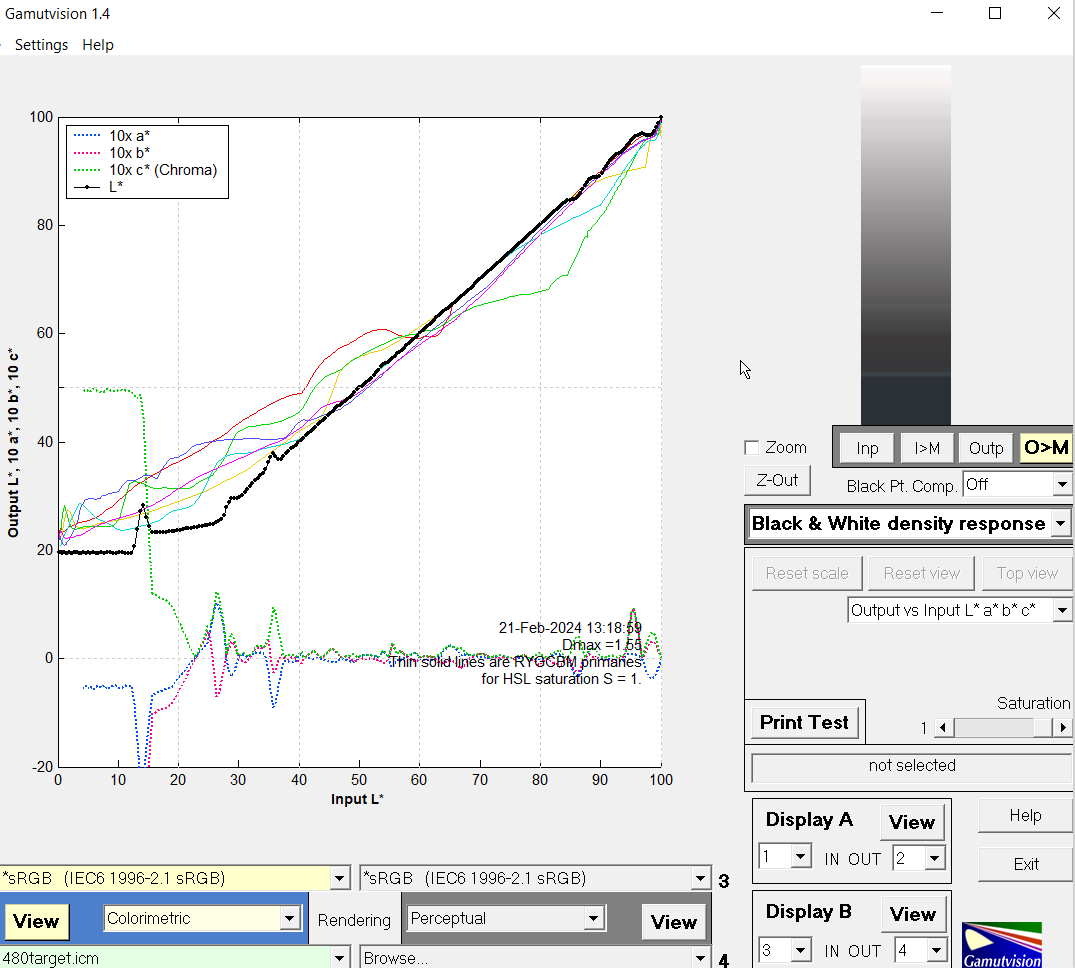1075x968 pixels.
Task: Expand Black & White density response dropdown
Action: coord(908,523)
